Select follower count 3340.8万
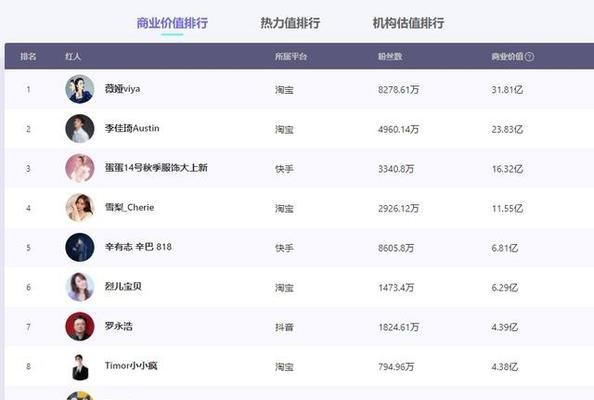Viewport: 594px width, 400px height. tap(396, 169)
